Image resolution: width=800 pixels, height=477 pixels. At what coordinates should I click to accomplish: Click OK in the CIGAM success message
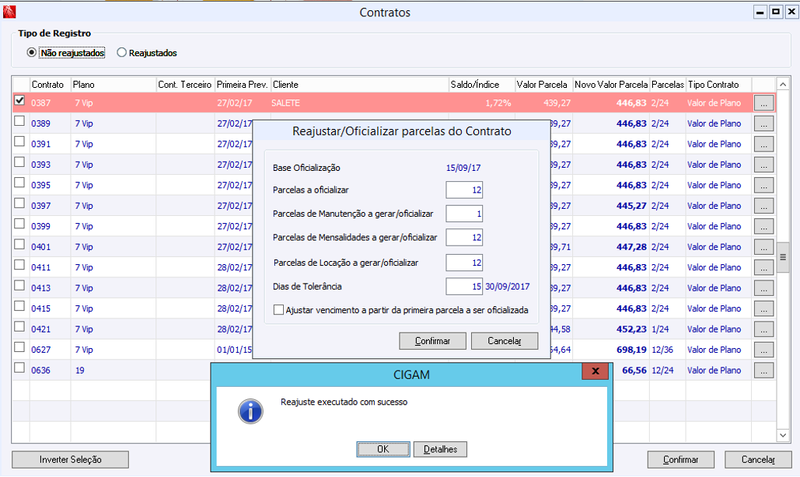[x=383, y=449]
